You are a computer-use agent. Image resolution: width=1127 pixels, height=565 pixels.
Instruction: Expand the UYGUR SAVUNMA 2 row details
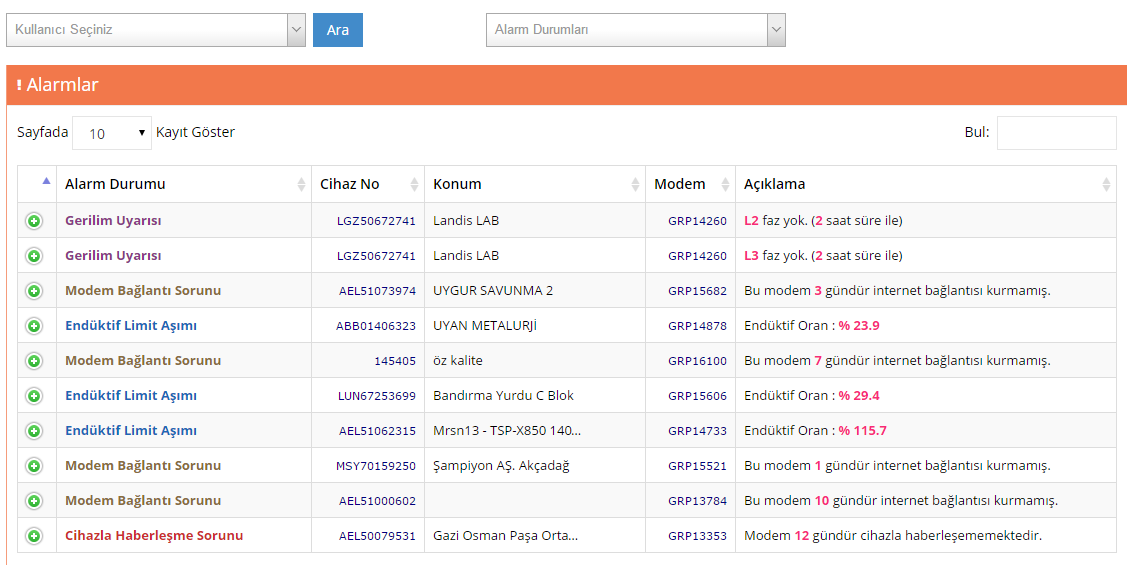(34, 291)
